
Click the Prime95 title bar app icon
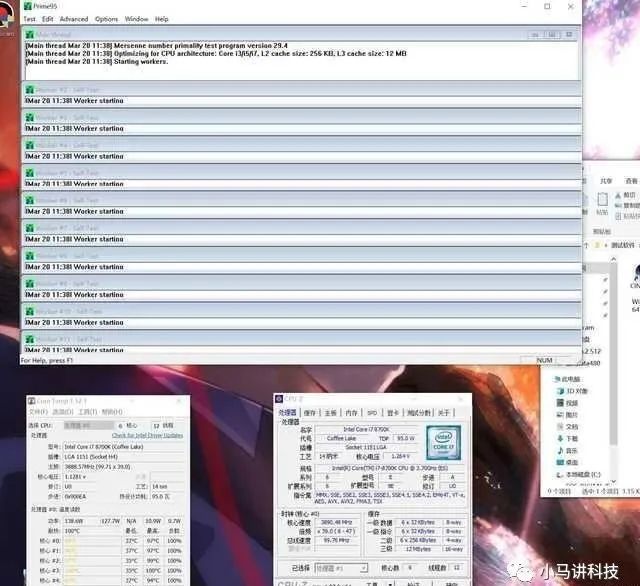pyautogui.click(x=28, y=6)
